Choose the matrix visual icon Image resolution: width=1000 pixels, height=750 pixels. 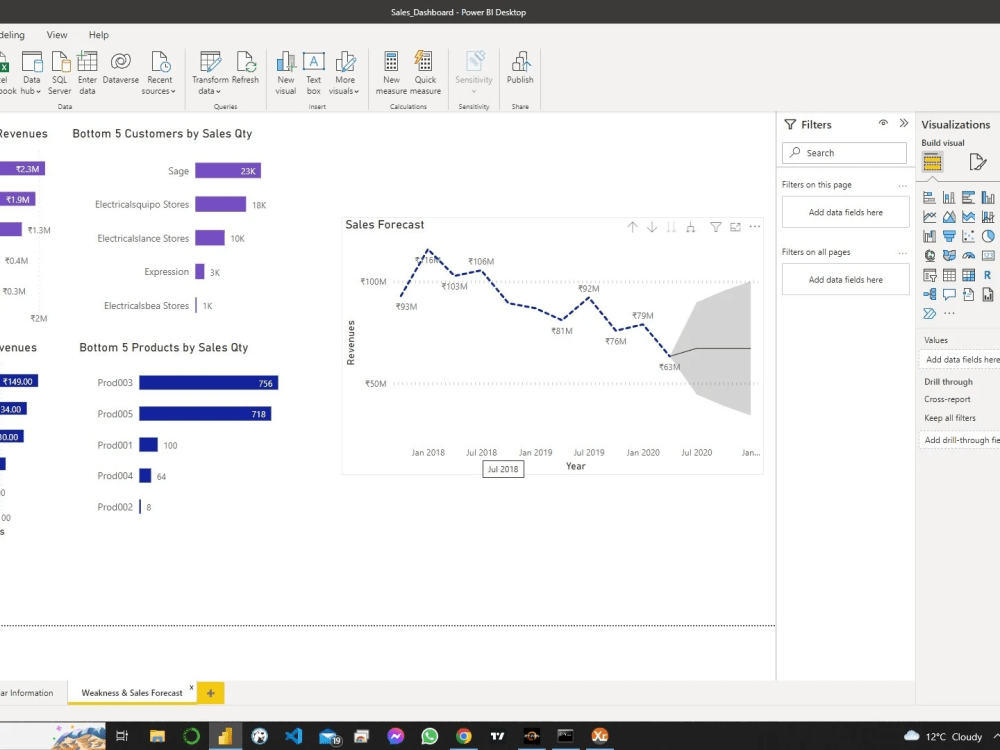pos(970,274)
